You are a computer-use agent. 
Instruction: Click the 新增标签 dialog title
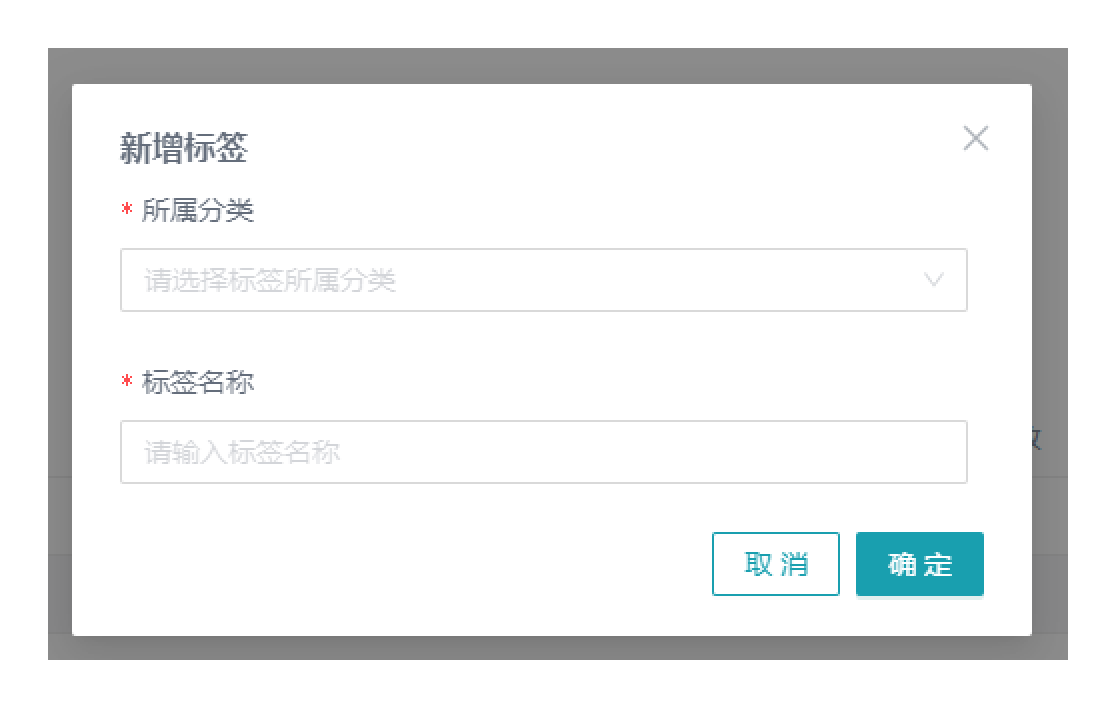pos(184,149)
